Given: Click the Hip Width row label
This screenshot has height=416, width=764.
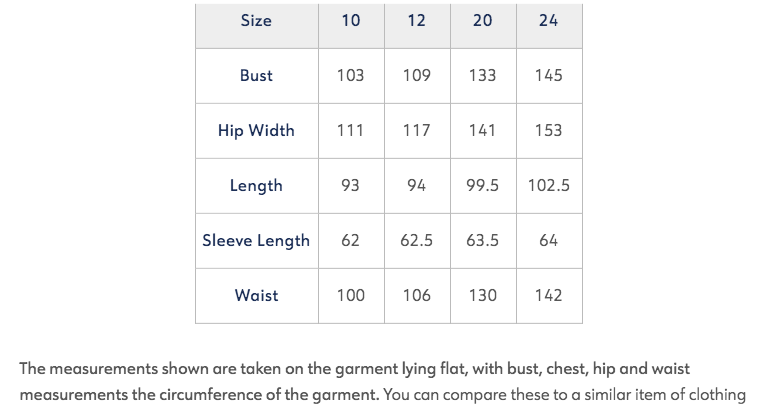Looking at the screenshot, I should click(257, 131).
